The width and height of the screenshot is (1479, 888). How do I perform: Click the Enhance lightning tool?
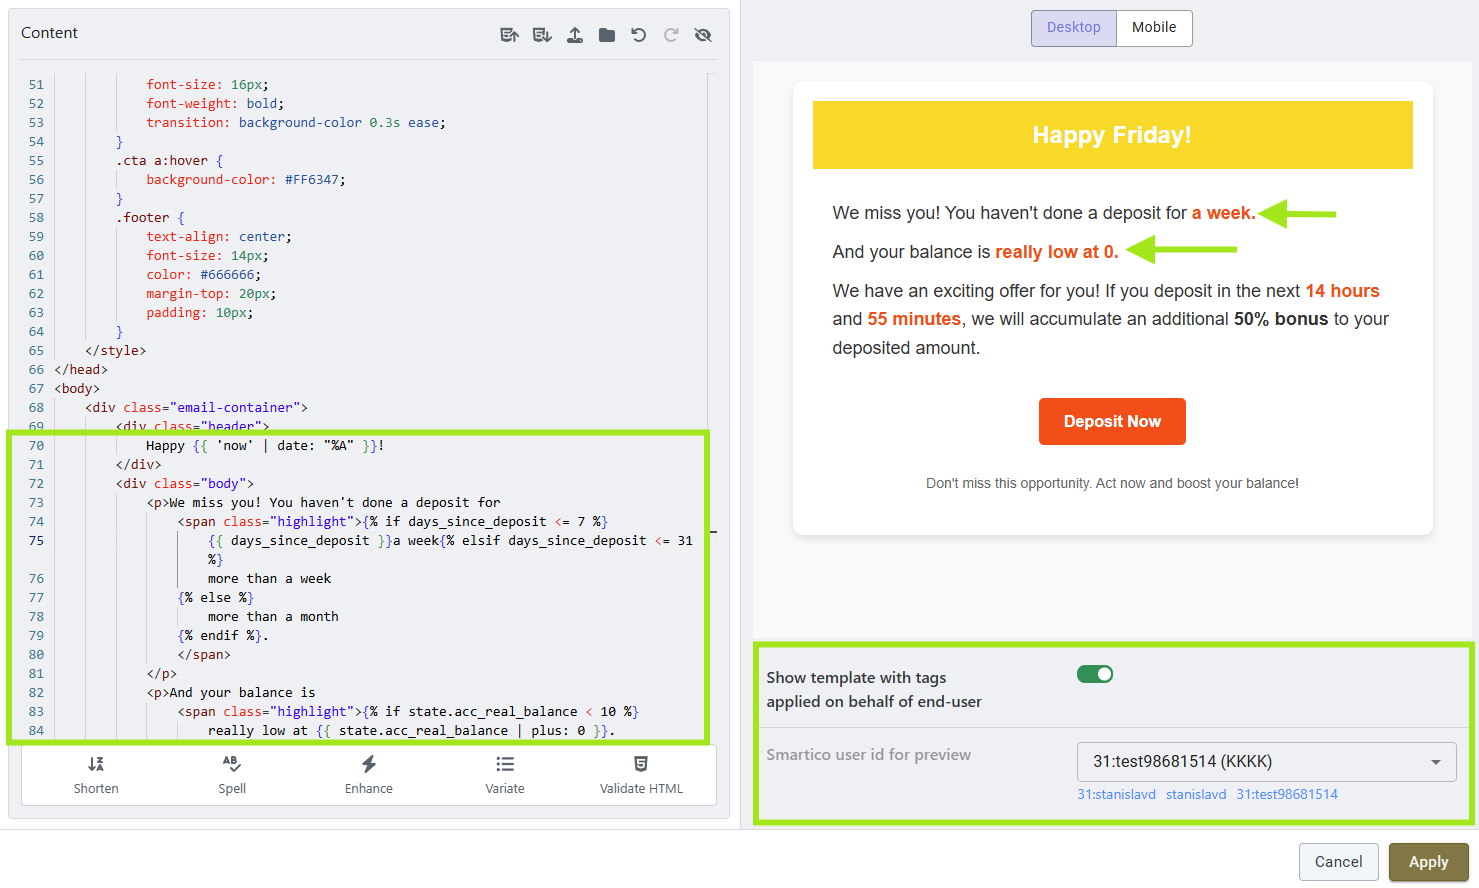369,775
